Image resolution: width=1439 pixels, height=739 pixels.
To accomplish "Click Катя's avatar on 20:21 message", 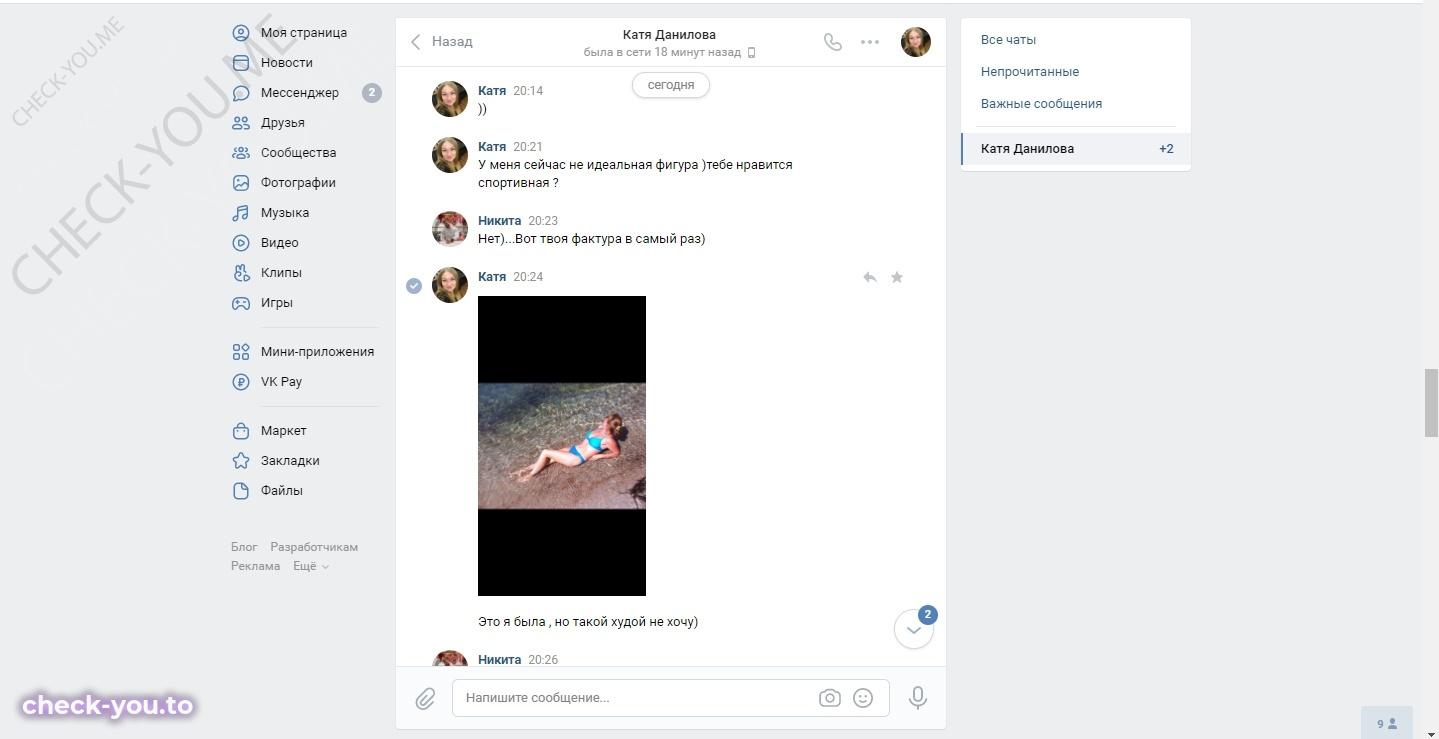I will point(450,155).
